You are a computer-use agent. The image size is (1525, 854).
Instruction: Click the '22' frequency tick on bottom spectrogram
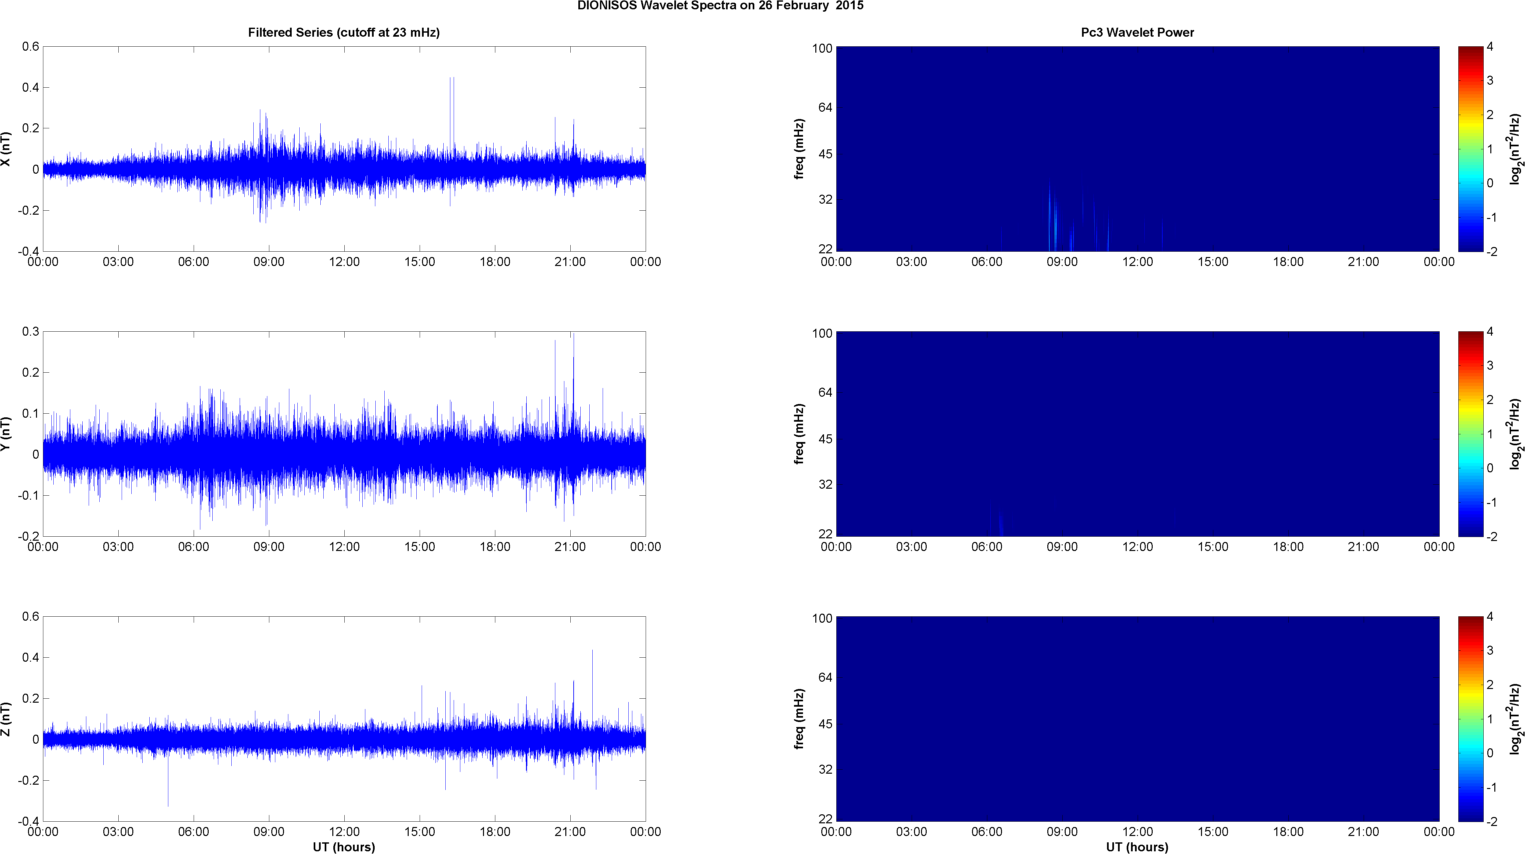pyautogui.click(x=826, y=819)
